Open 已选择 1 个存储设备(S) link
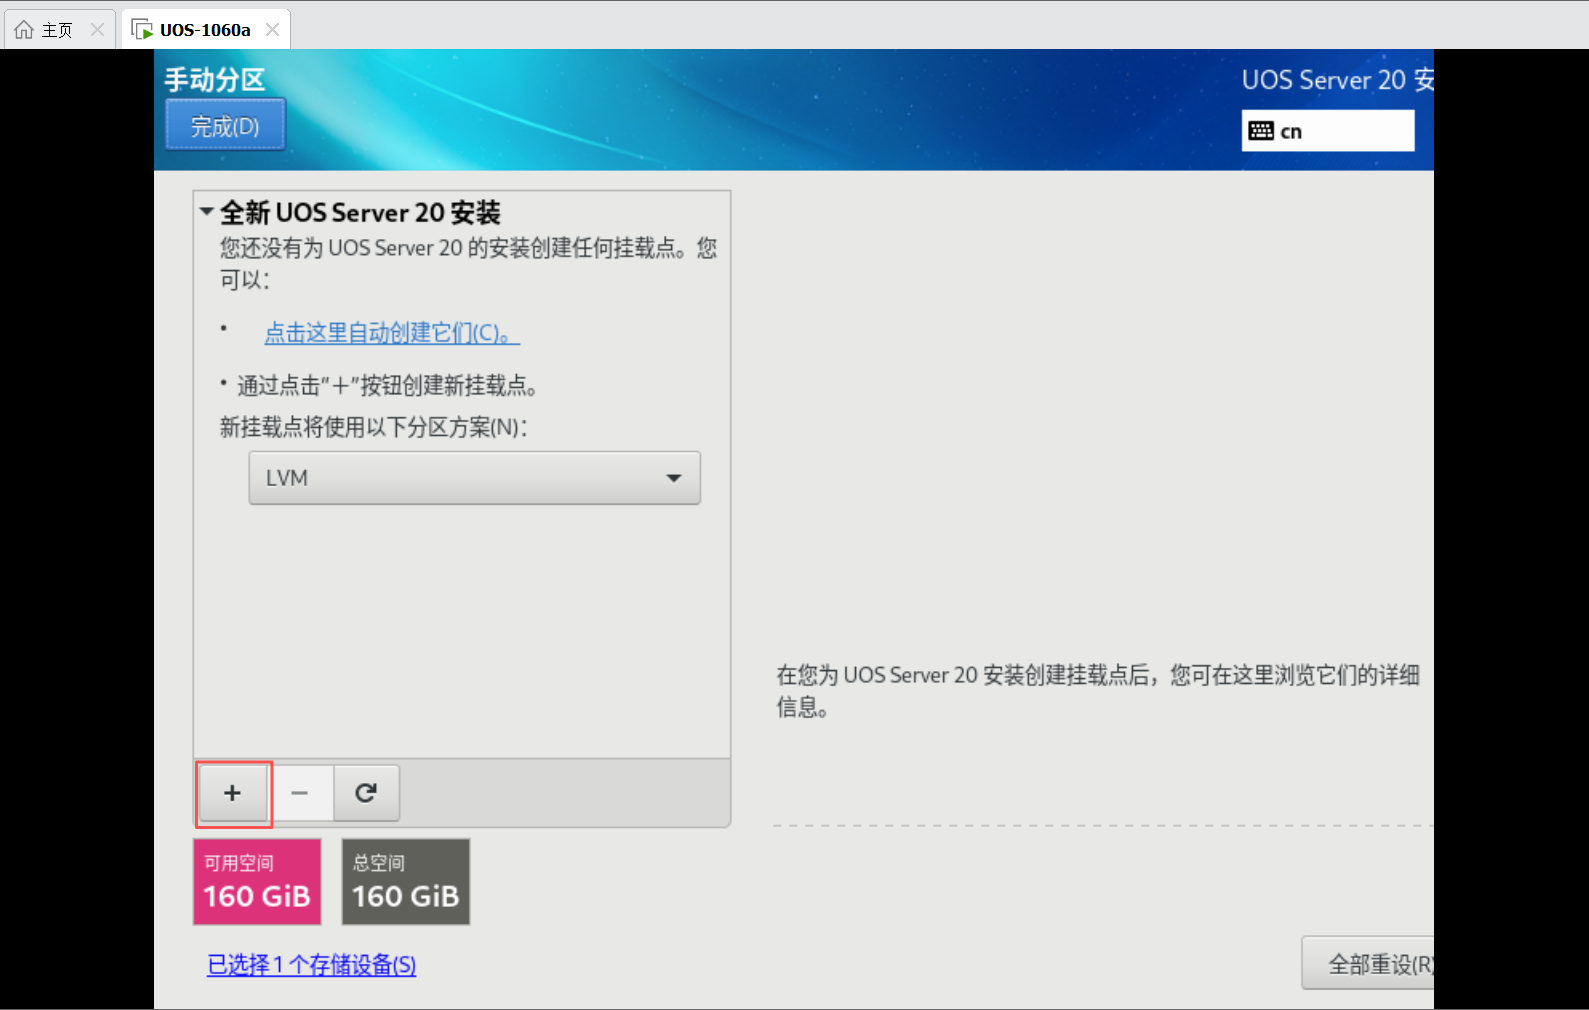Screen dimensions: 1589x1010 [311, 965]
